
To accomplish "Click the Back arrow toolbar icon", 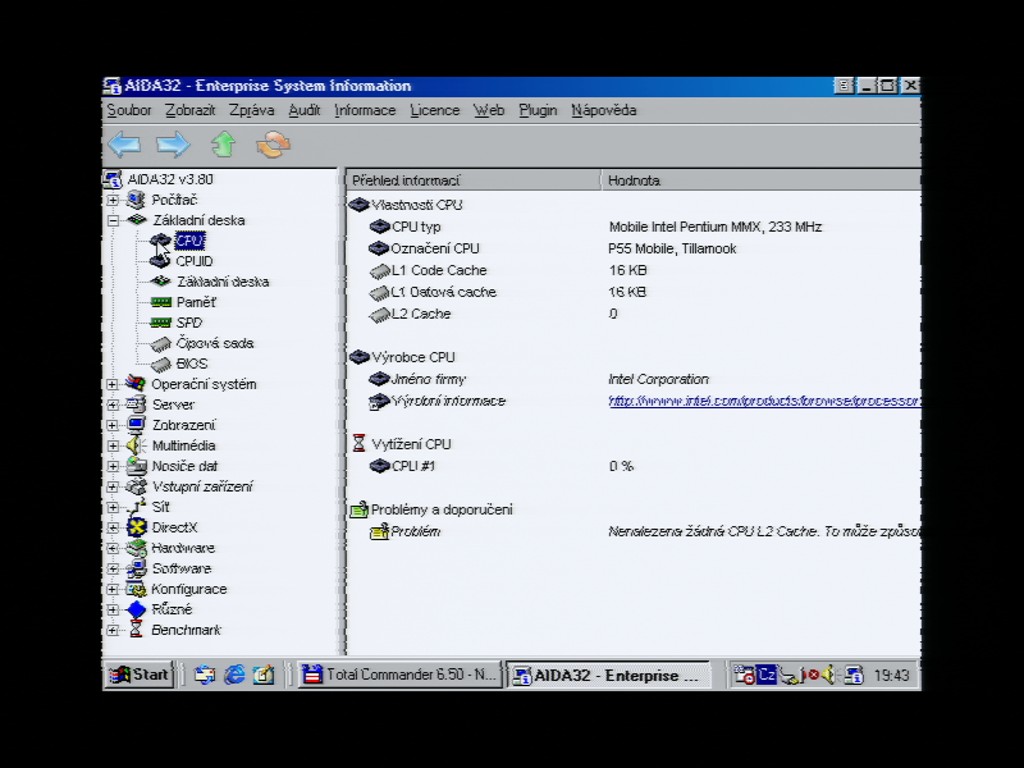I will 125,144.
